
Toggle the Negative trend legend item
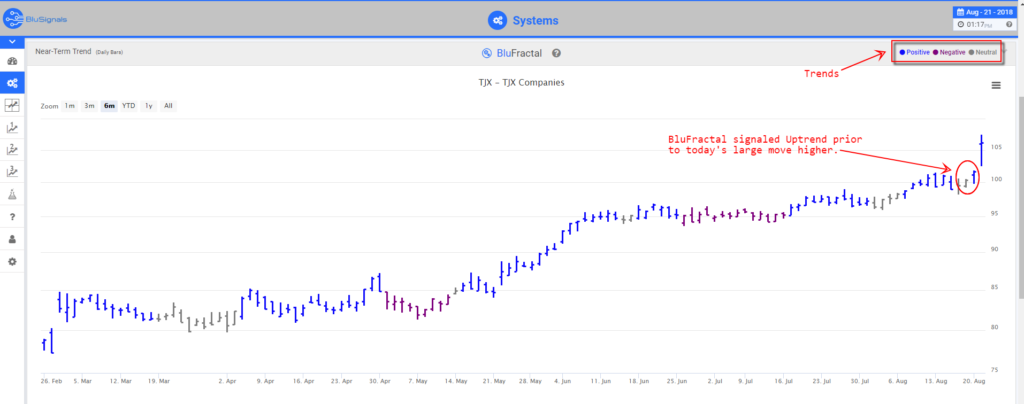pyautogui.click(x=950, y=52)
